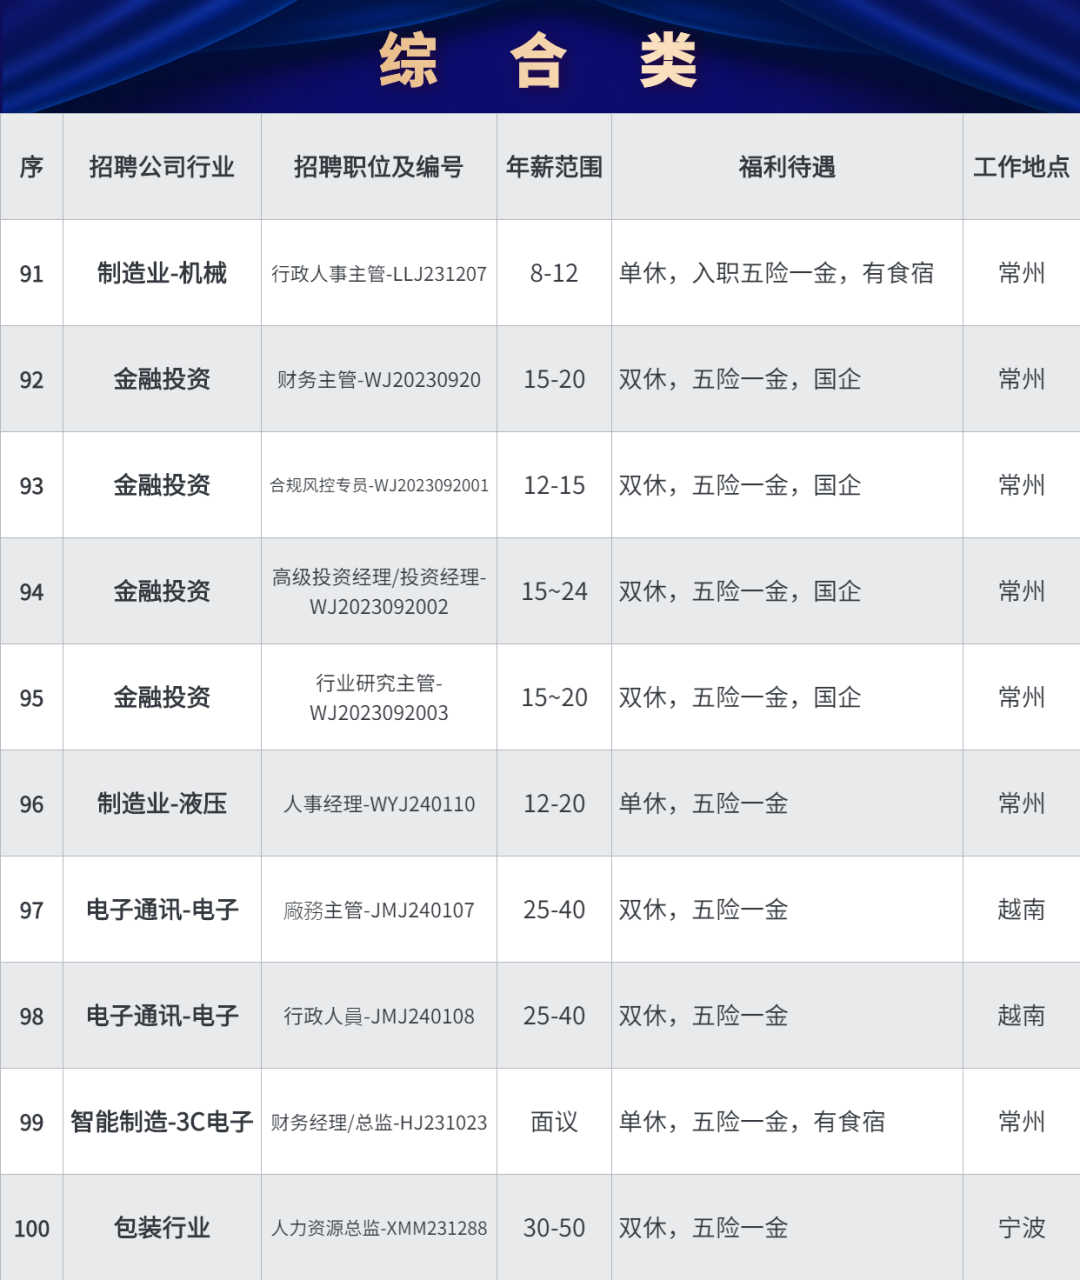Click salary range 15~20 in row 95

554,697
